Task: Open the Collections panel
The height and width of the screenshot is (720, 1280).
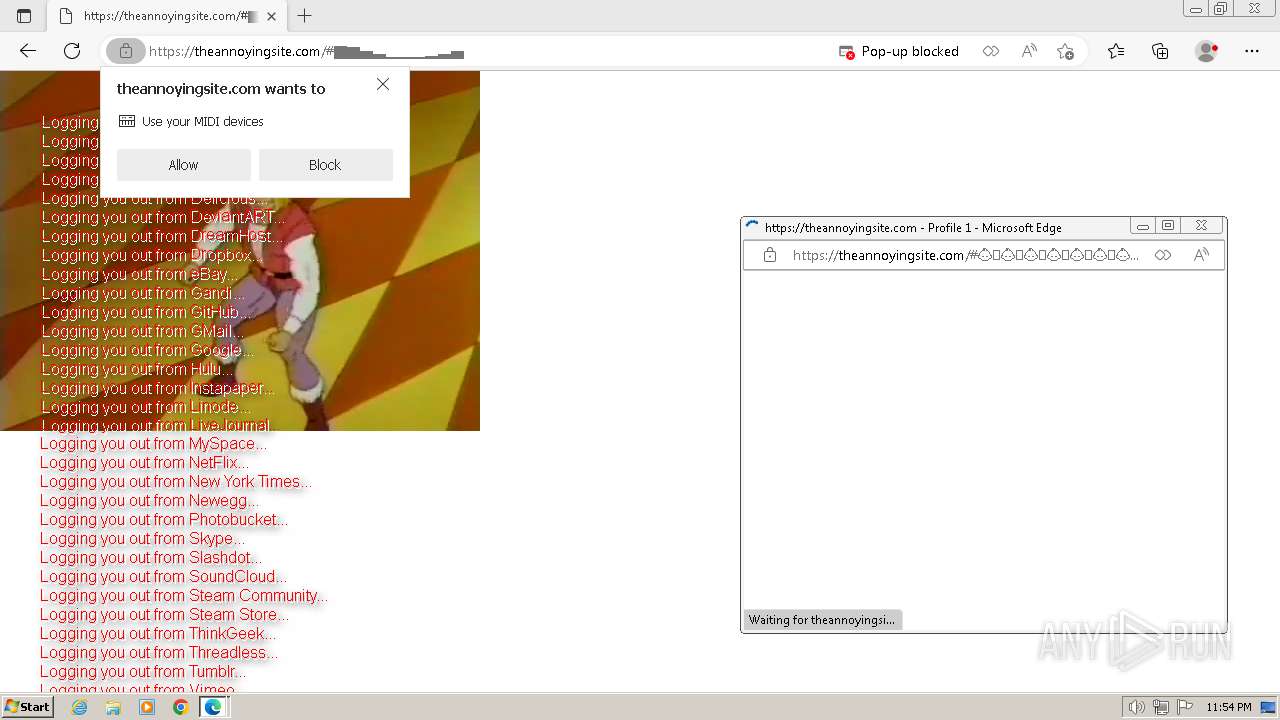Action: (x=1160, y=51)
